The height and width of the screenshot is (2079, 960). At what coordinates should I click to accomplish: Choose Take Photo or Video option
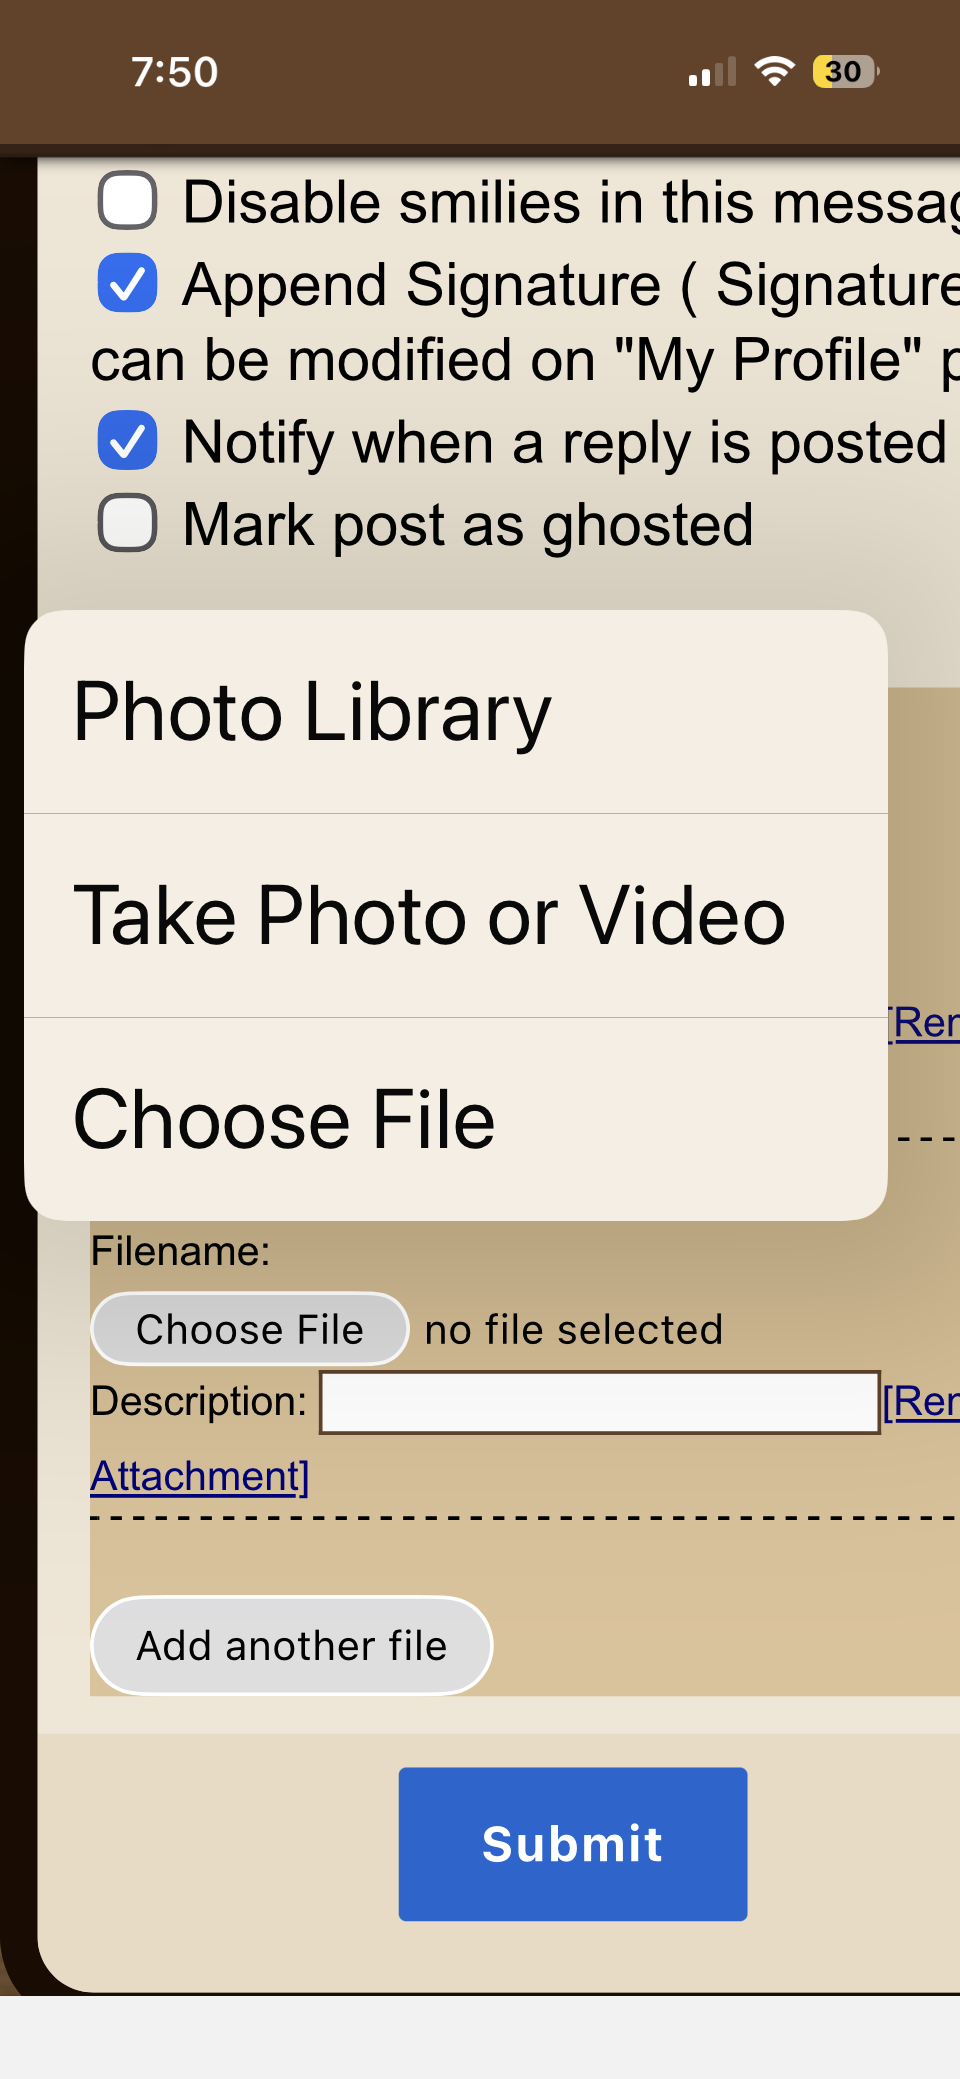click(455, 916)
